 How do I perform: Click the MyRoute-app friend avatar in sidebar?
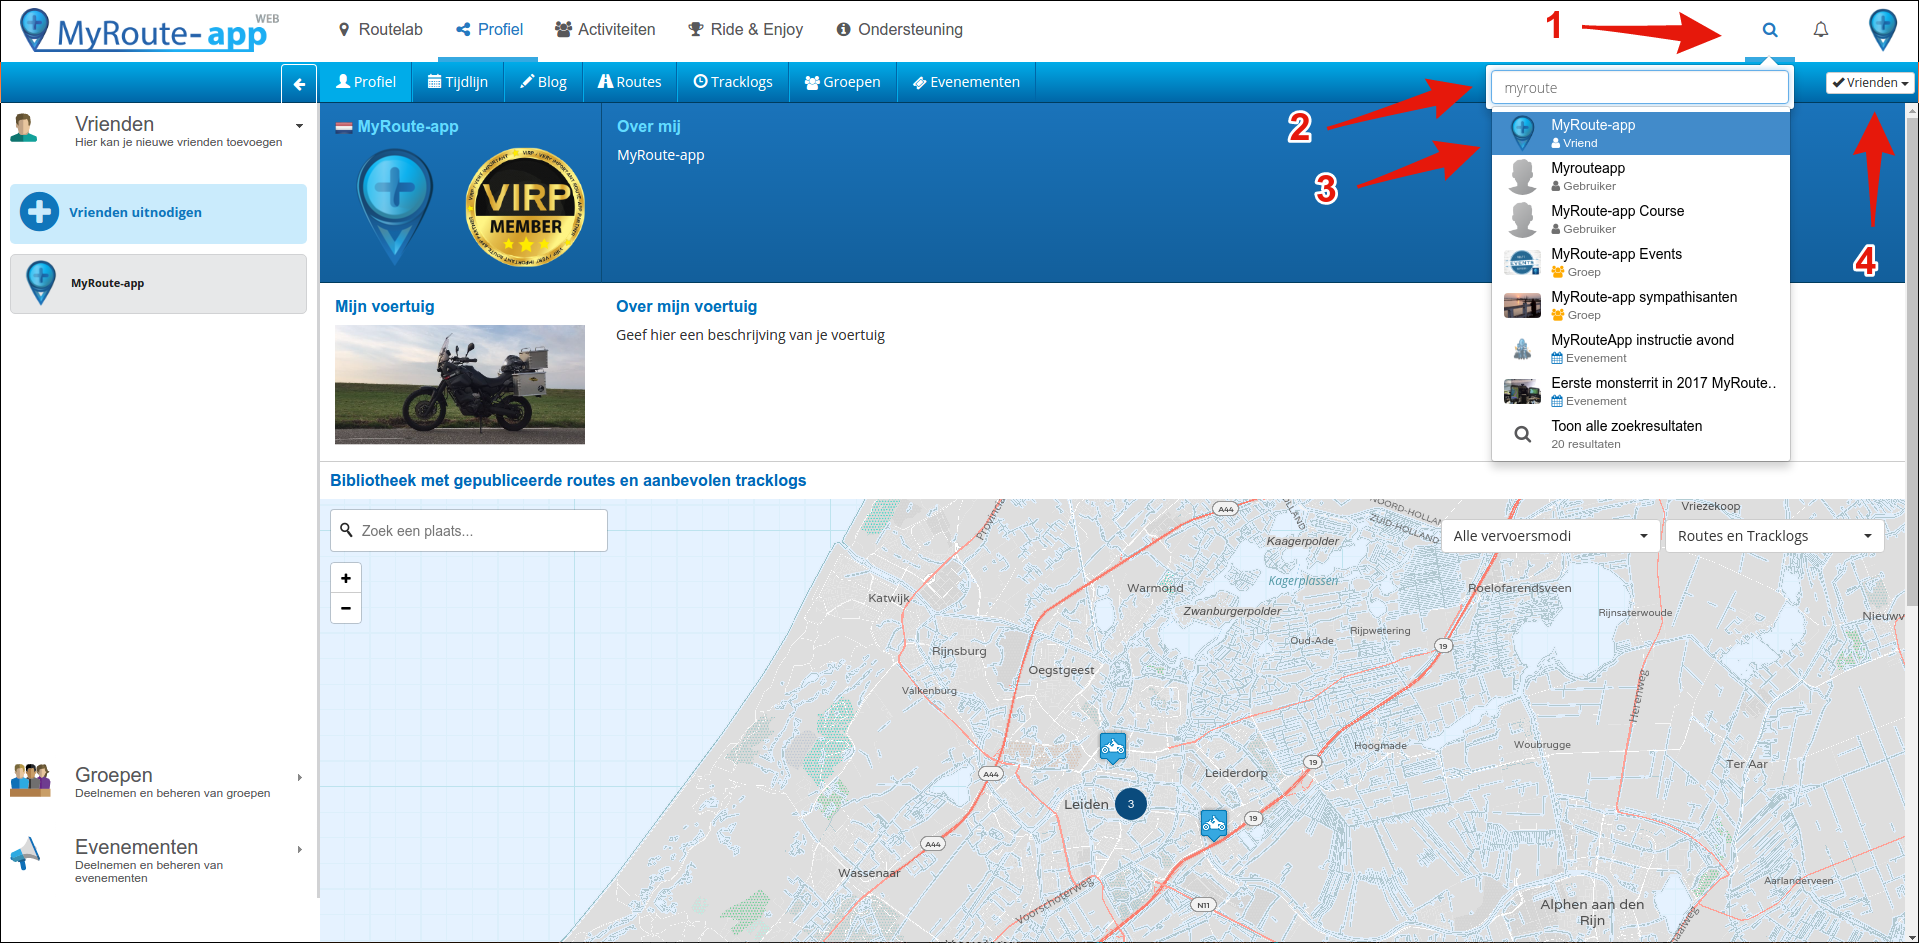tap(41, 283)
